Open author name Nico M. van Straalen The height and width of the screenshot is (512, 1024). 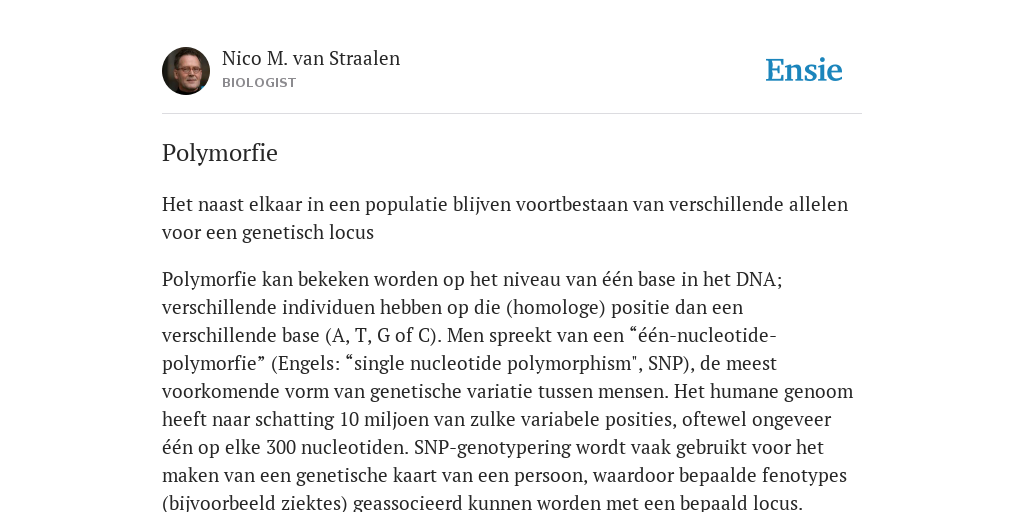(x=311, y=58)
